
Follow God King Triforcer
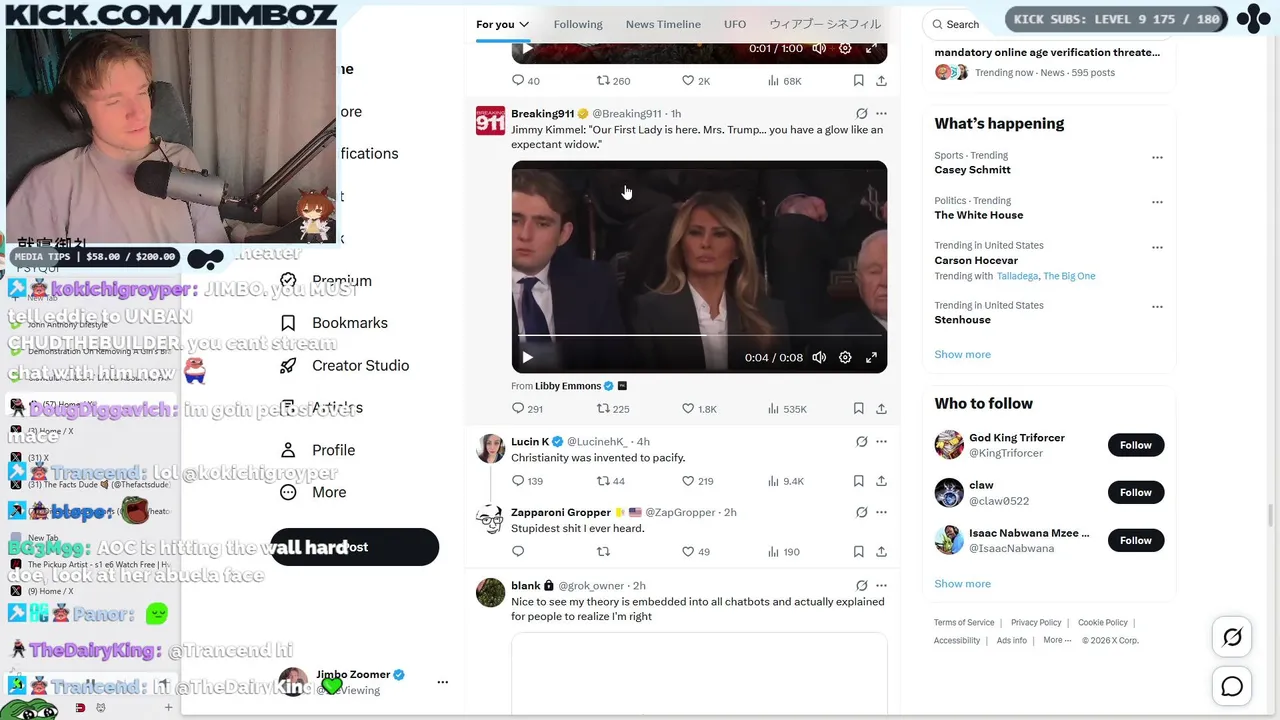pos(1136,445)
